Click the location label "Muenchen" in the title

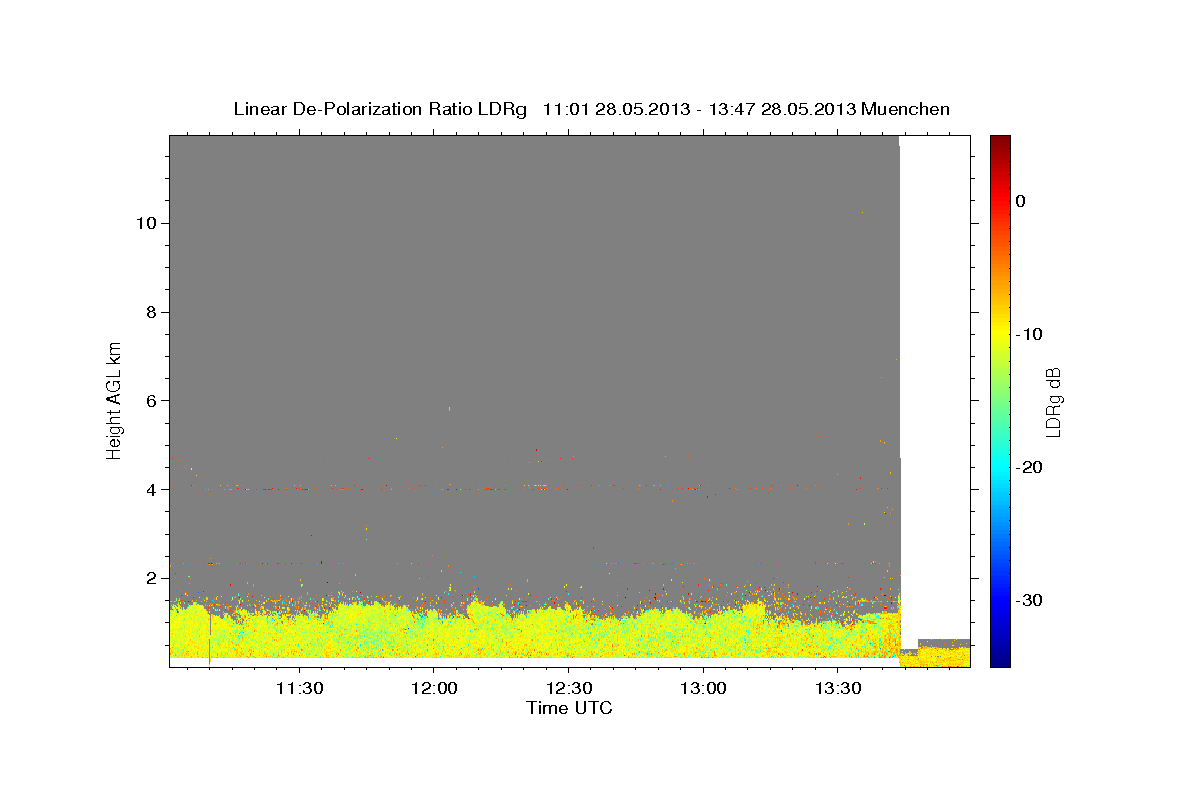[908, 109]
